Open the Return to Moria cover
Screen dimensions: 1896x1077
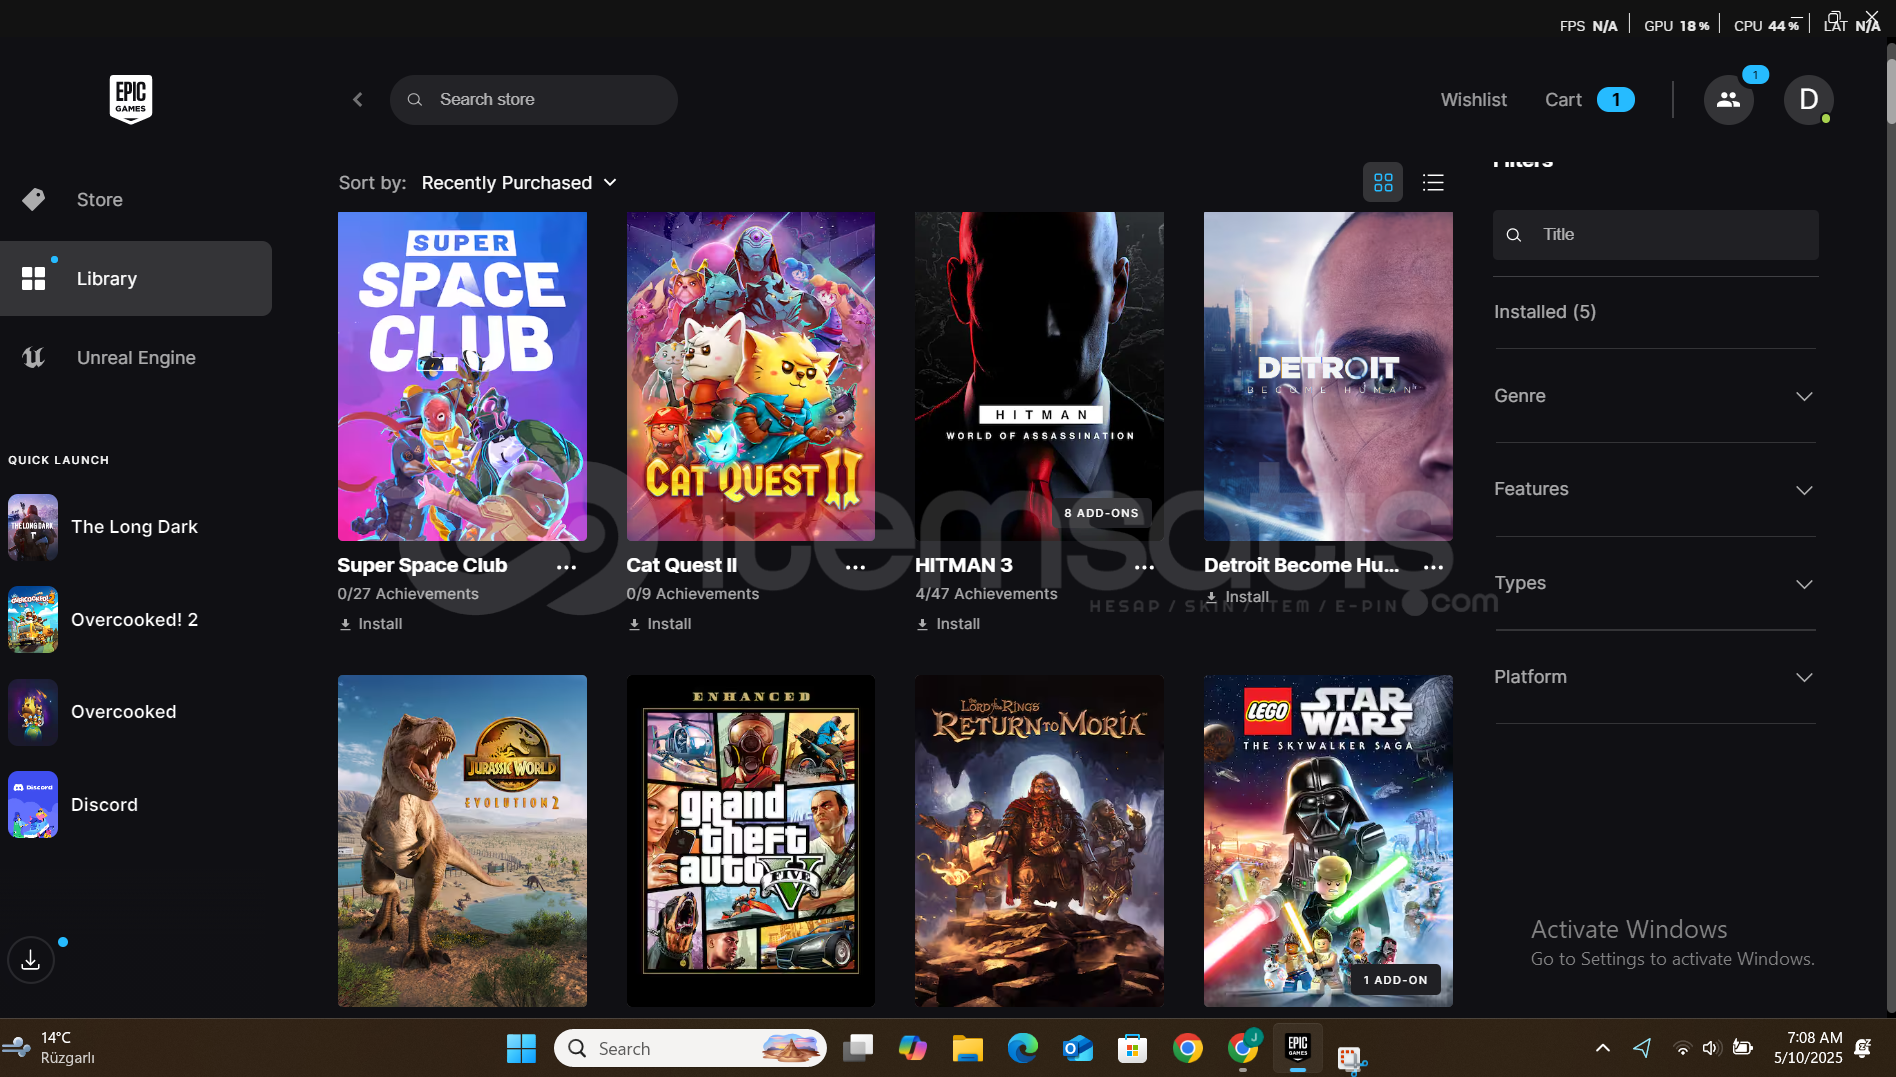[1039, 841]
